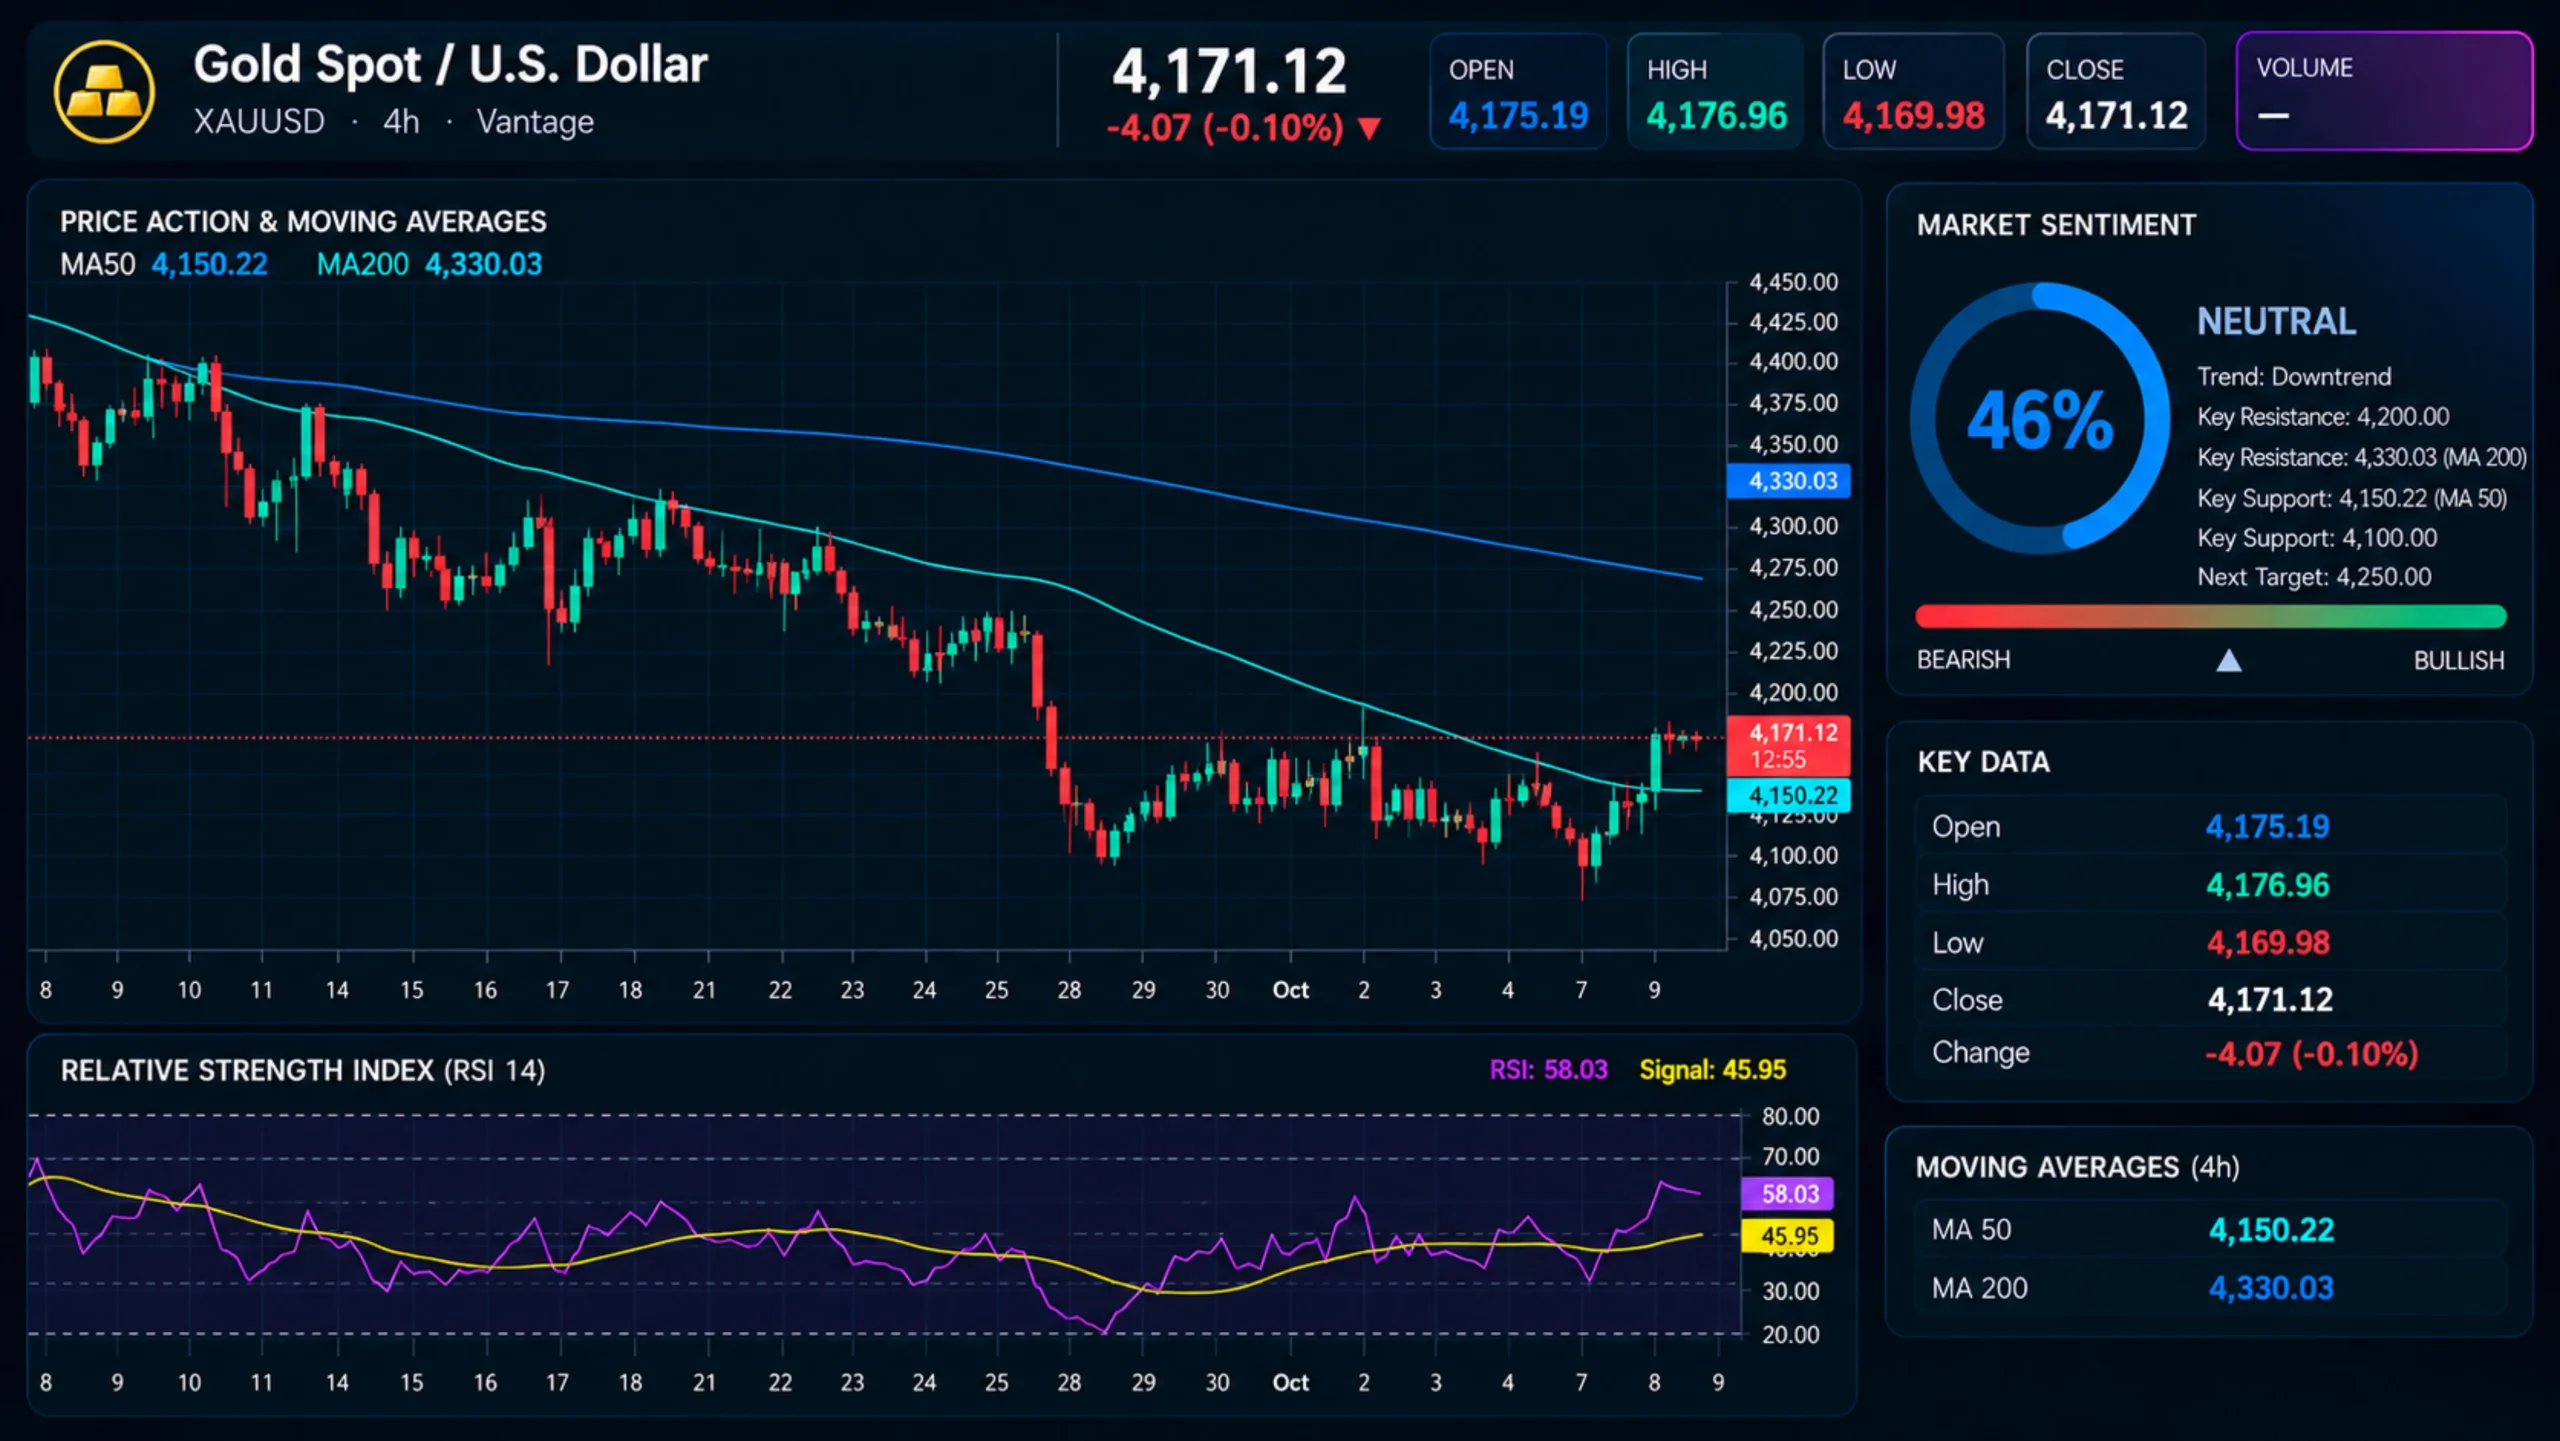Viewport: 2560px width, 1441px height.
Task: Click the Key Data High row value
Action: click(2268, 885)
